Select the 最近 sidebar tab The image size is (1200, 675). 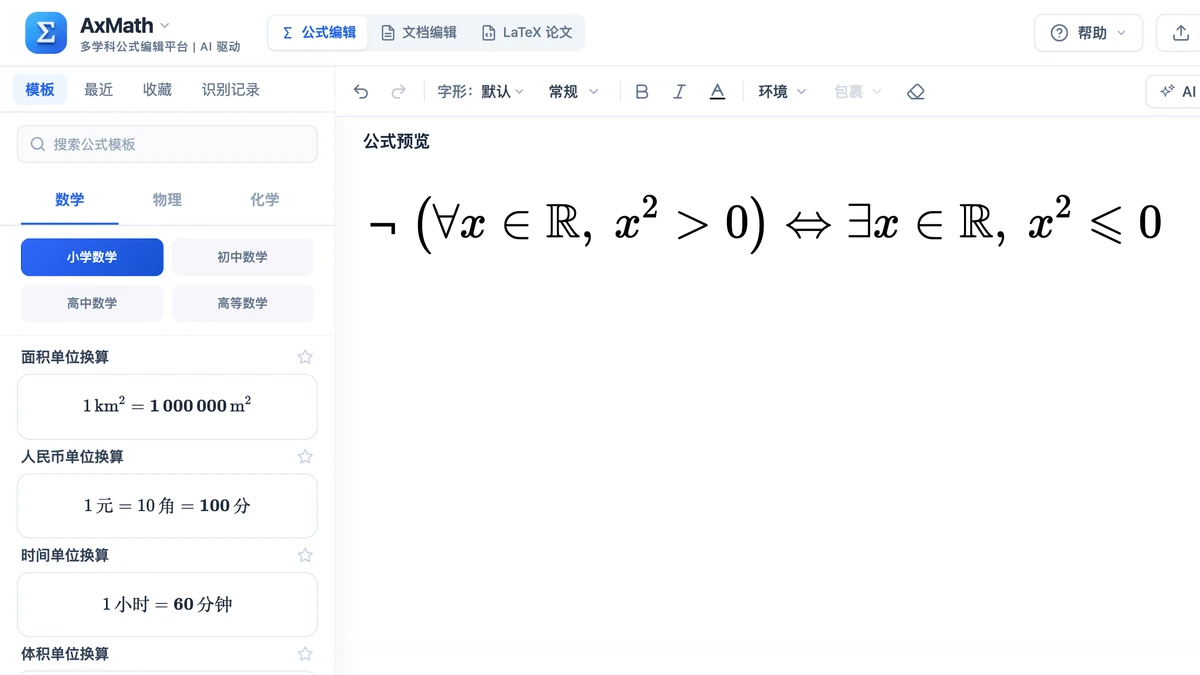click(x=99, y=89)
